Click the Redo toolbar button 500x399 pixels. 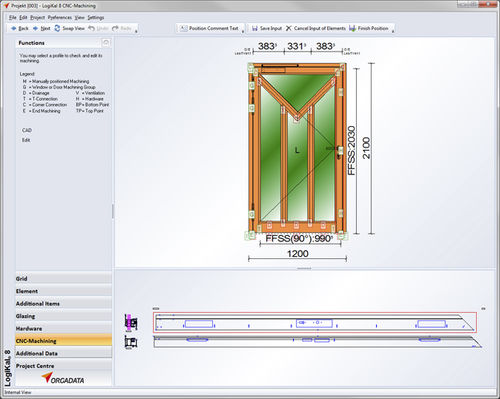click(122, 29)
